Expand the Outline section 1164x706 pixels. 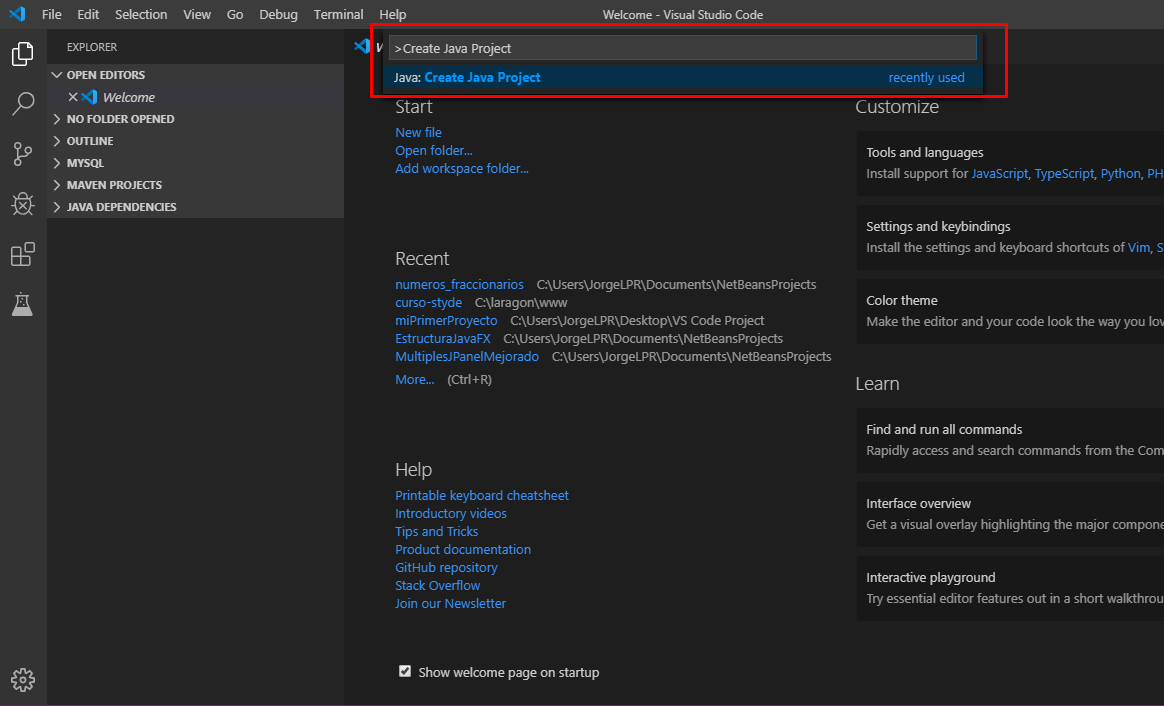point(195,141)
